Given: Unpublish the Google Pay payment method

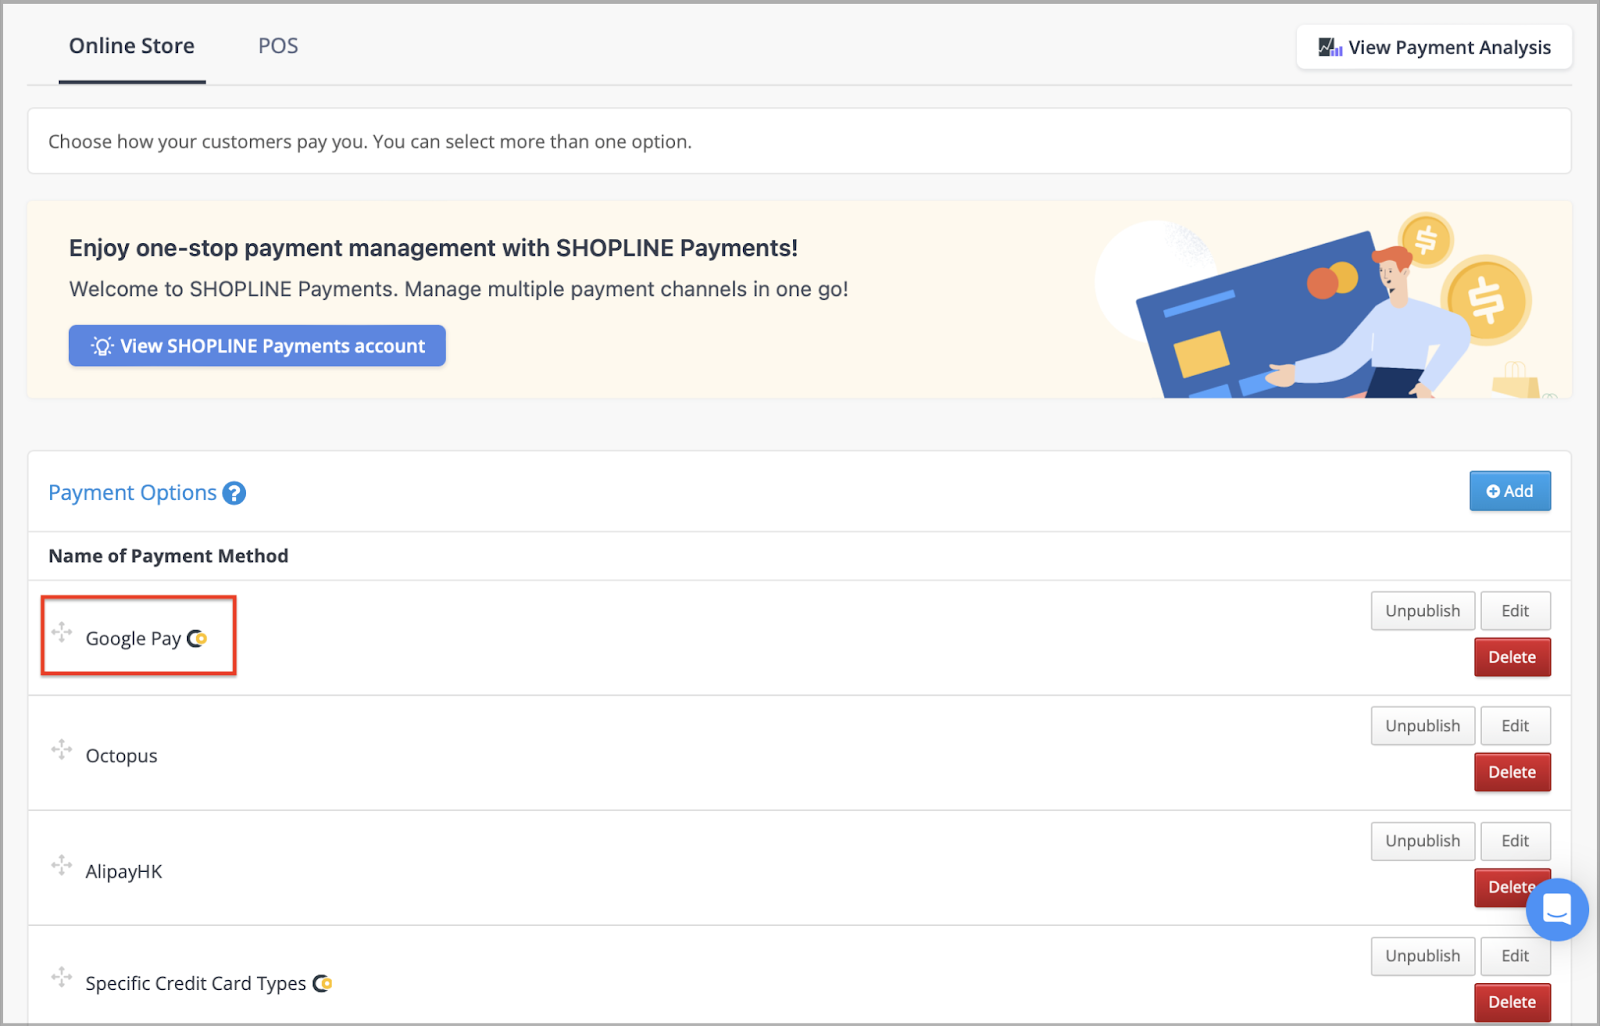Looking at the screenshot, I should (x=1423, y=611).
